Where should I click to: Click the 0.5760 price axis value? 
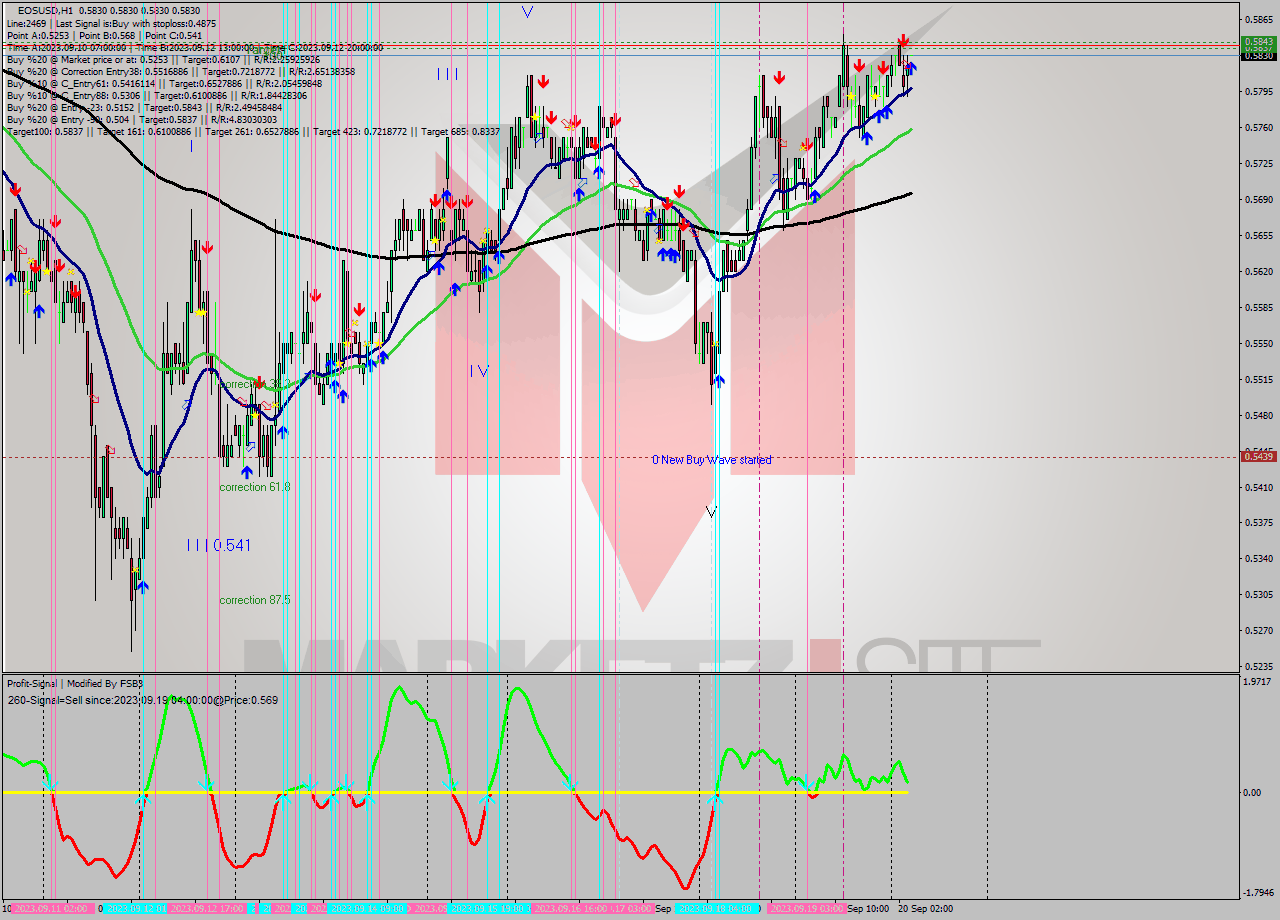(x=1258, y=128)
